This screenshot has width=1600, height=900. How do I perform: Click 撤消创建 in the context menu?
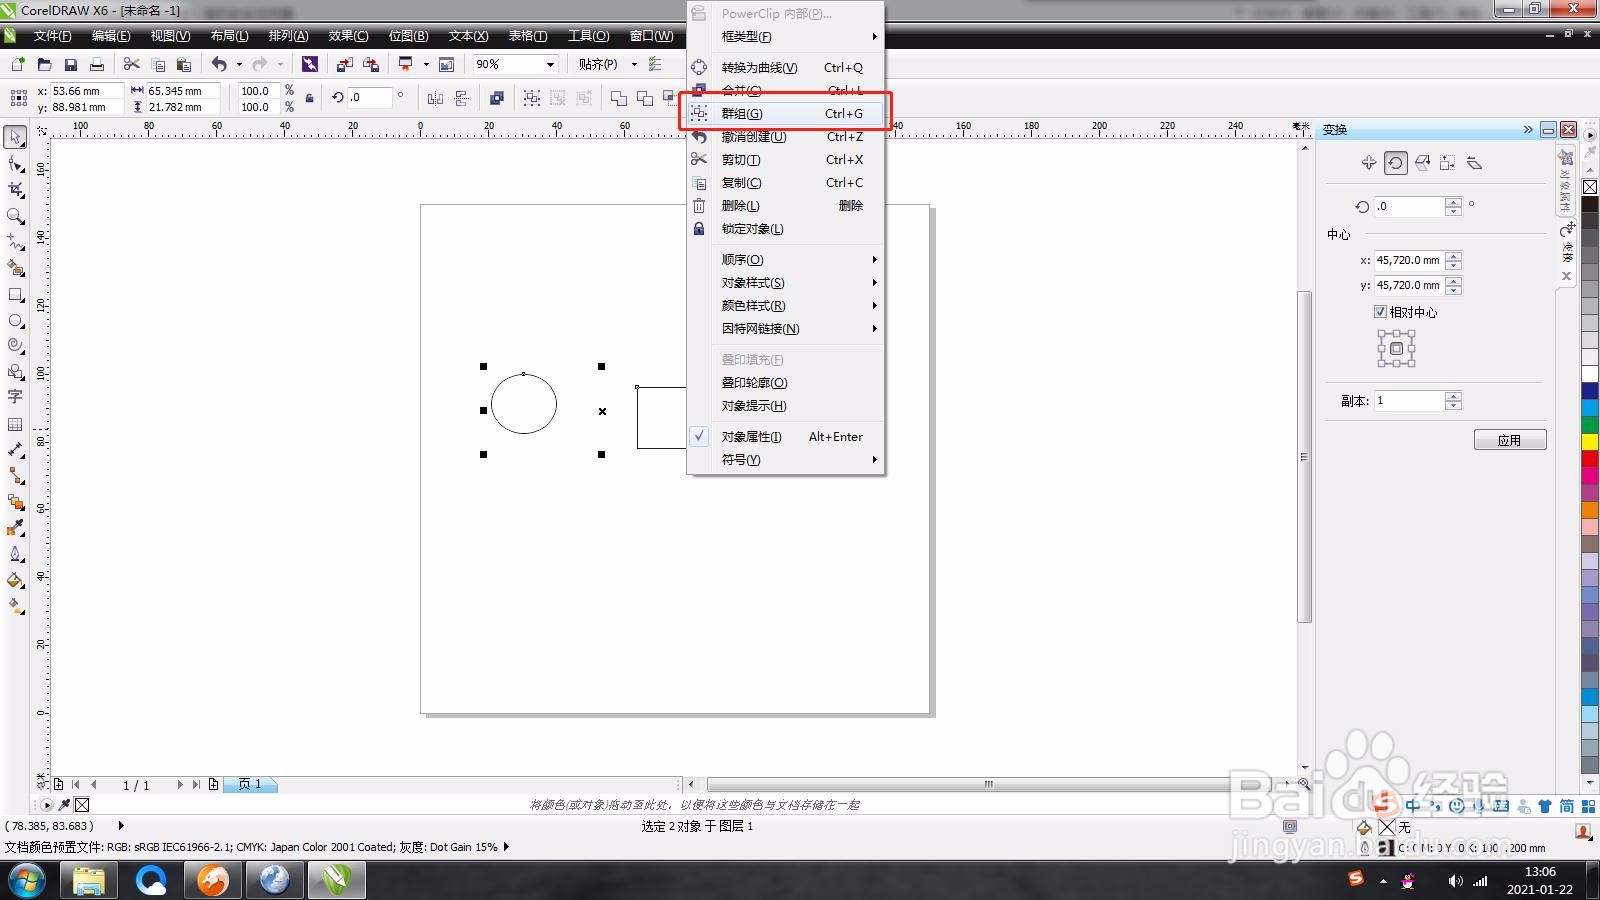(760, 136)
